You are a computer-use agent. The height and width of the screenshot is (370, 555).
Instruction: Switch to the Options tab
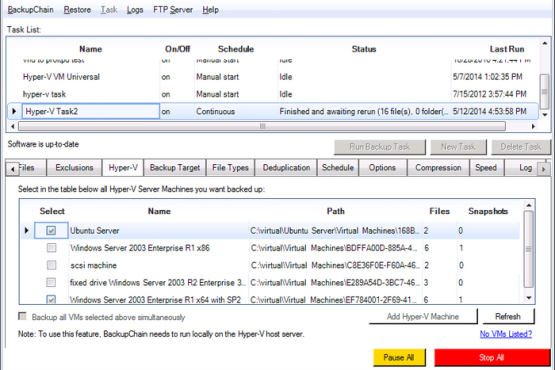tap(382, 168)
